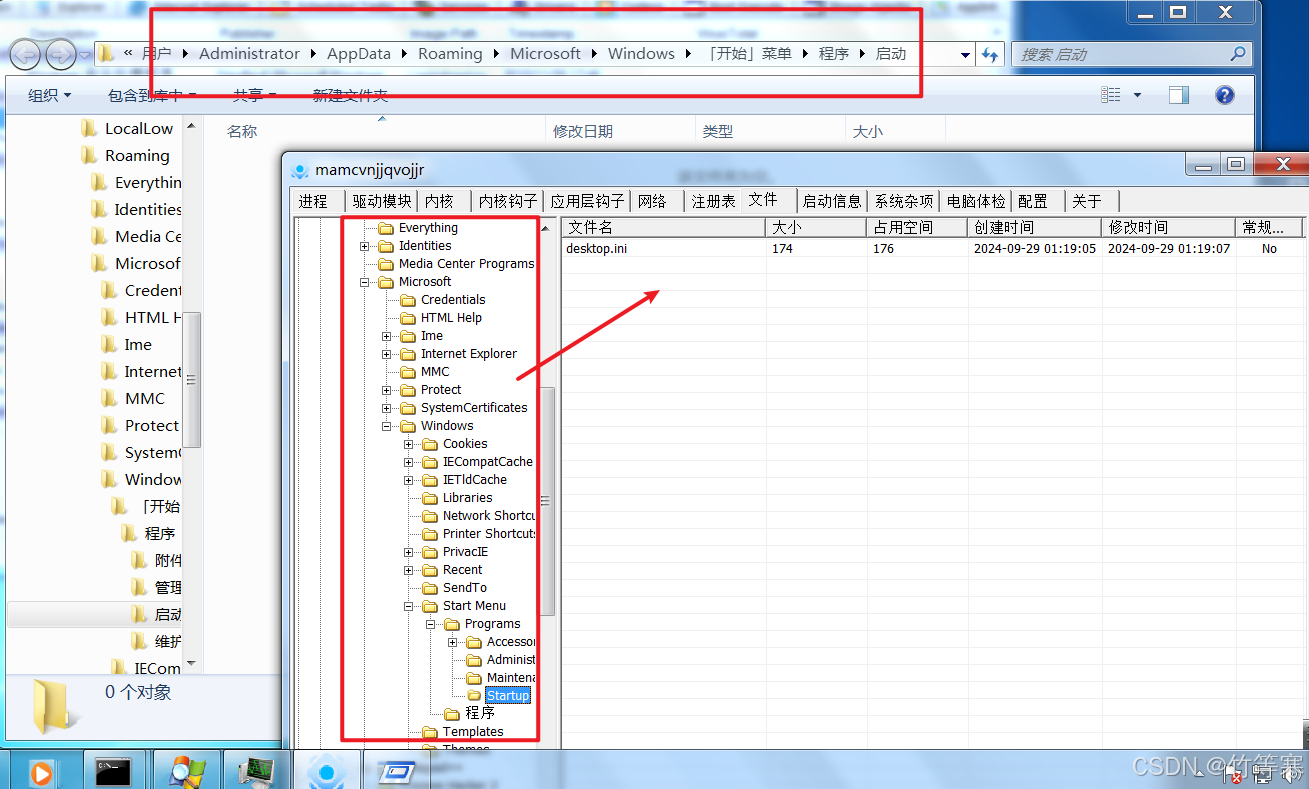Switch to the 进程 tab

click(313, 201)
